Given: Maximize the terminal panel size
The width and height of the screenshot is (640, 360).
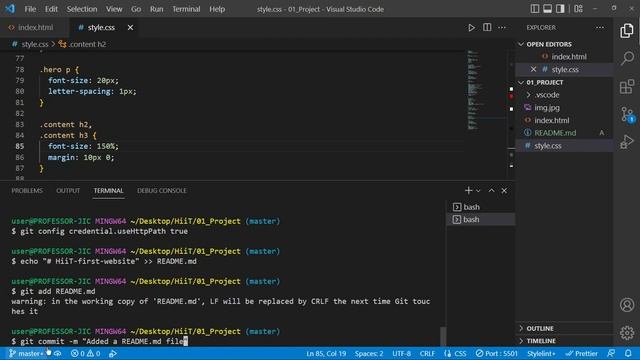Looking at the screenshot, I should tap(491, 191).
